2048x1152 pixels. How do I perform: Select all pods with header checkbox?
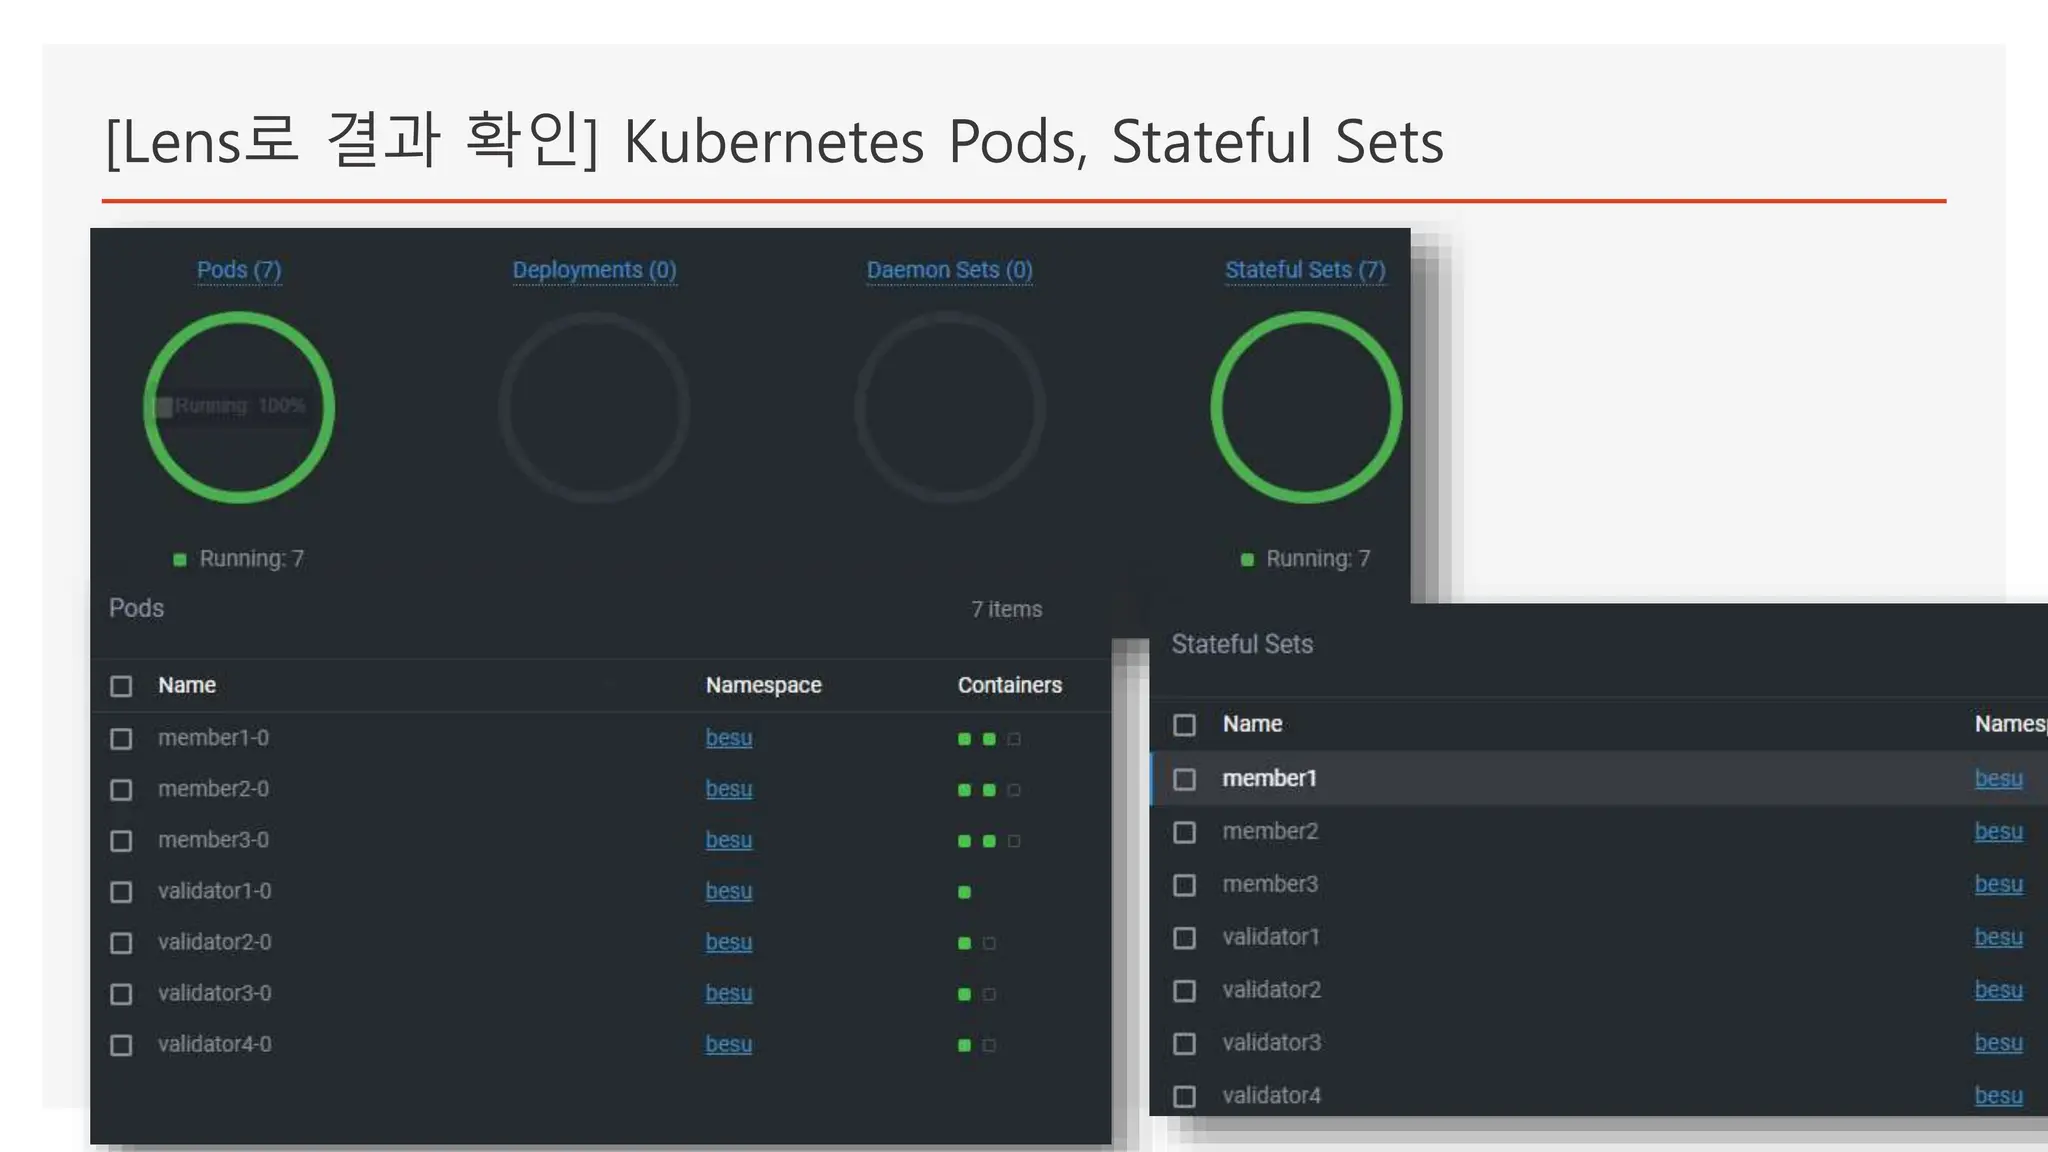(121, 686)
